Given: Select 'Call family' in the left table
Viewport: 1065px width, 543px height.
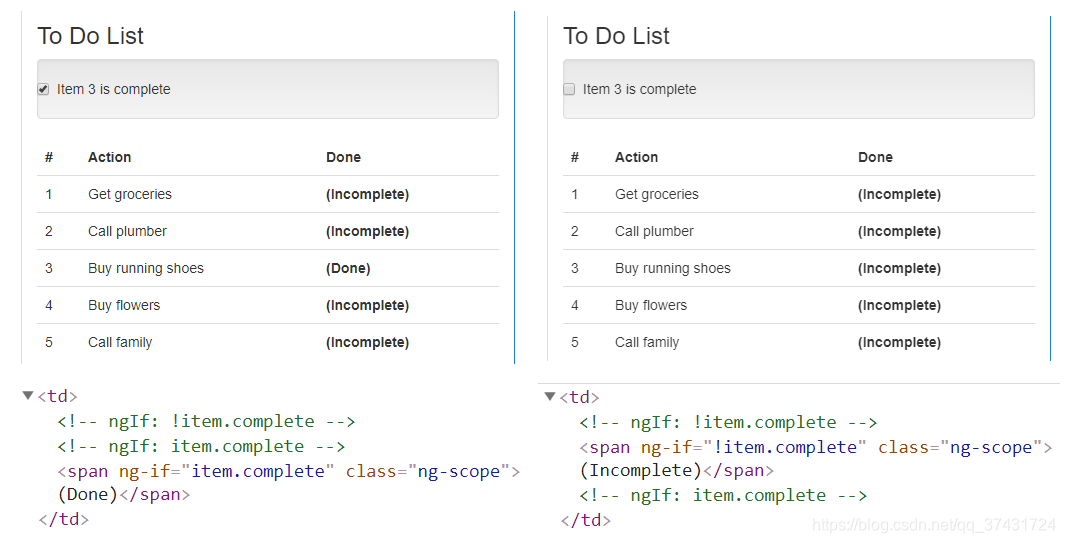Looking at the screenshot, I should coord(120,343).
